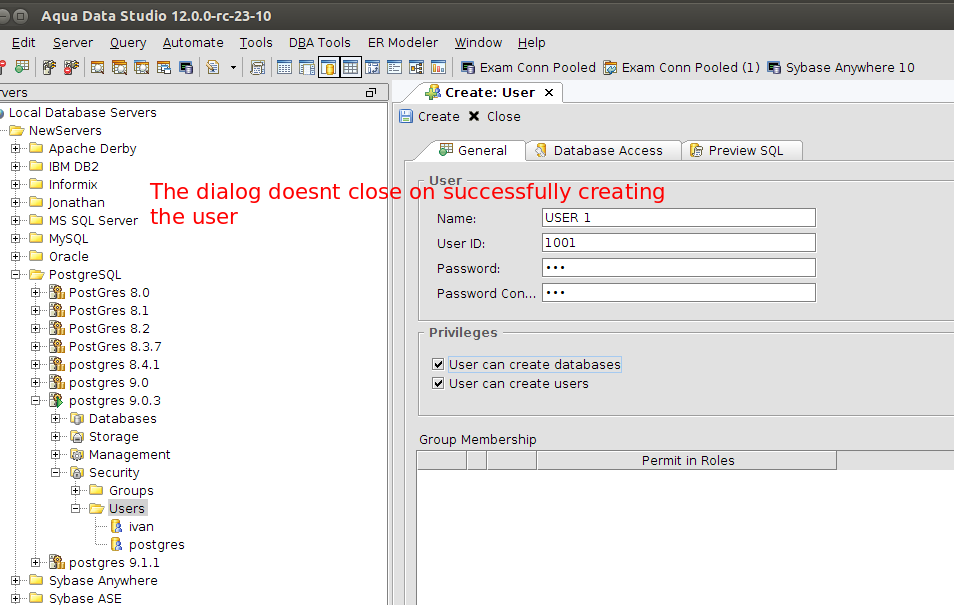Click the save disk icon beside Create
The image size is (954, 605).
(406, 116)
